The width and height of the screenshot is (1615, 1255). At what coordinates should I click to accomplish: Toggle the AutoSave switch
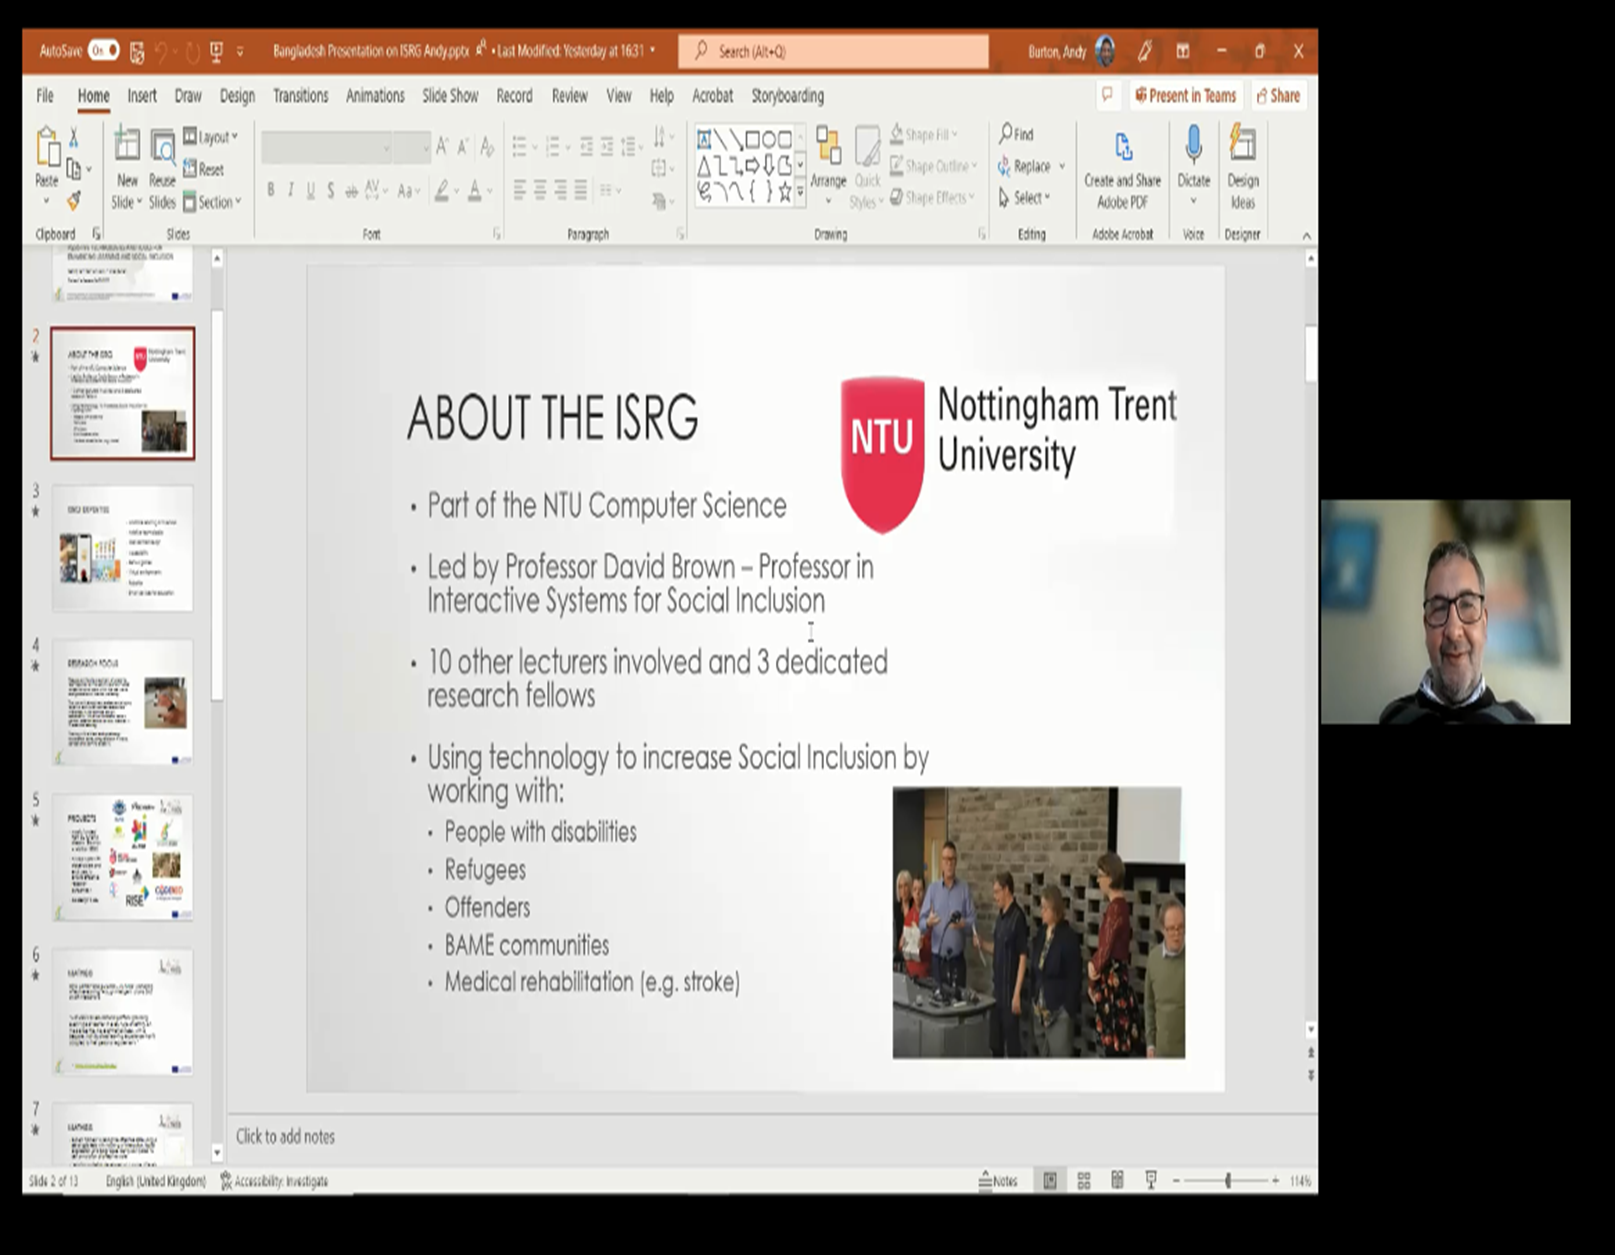pyautogui.click(x=104, y=50)
